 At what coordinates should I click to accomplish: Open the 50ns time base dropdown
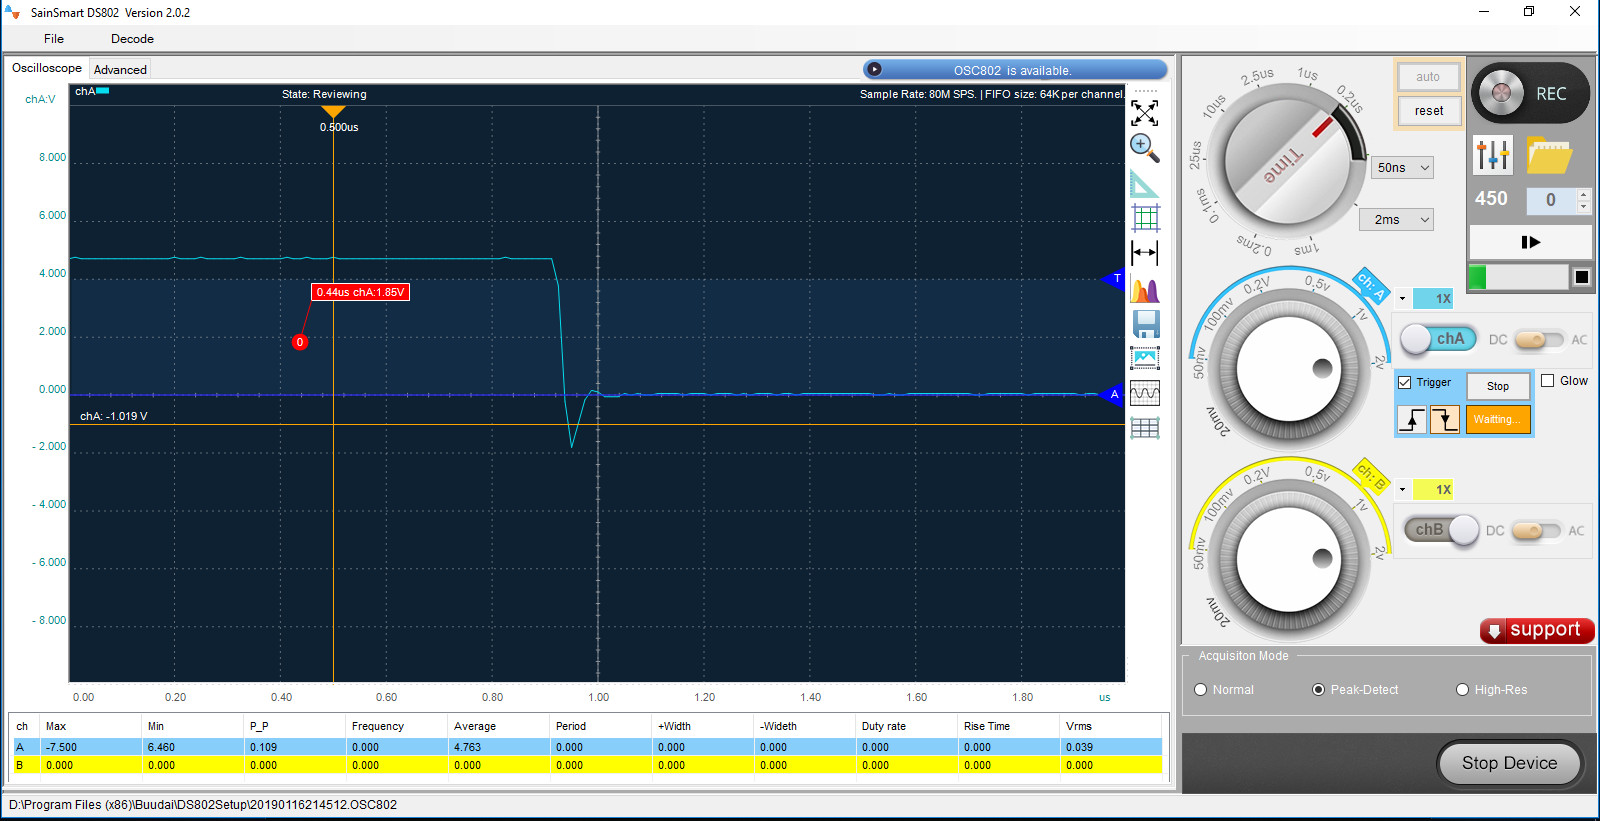pos(1402,167)
